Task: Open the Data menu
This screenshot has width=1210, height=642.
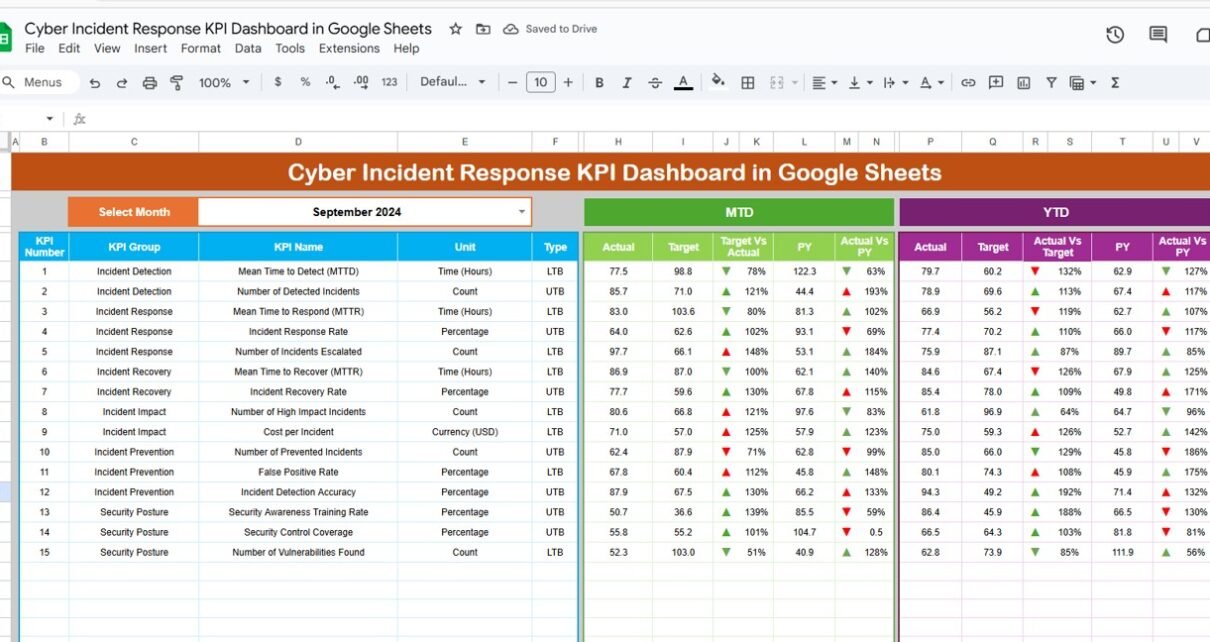Action: [x=248, y=48]
